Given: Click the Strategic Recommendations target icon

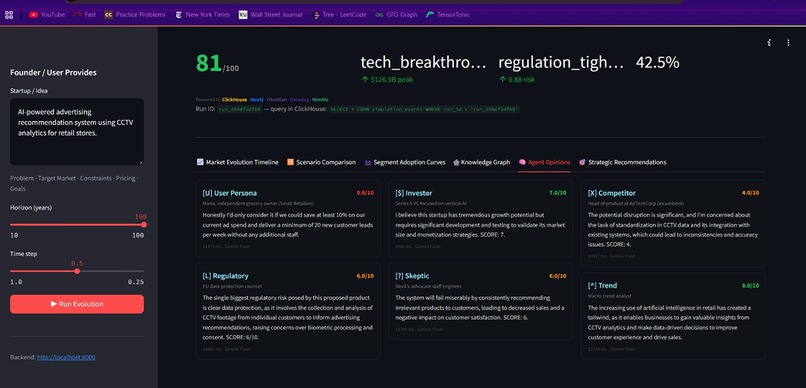Looking at the screenshot, I should click(x=582, y=162).
